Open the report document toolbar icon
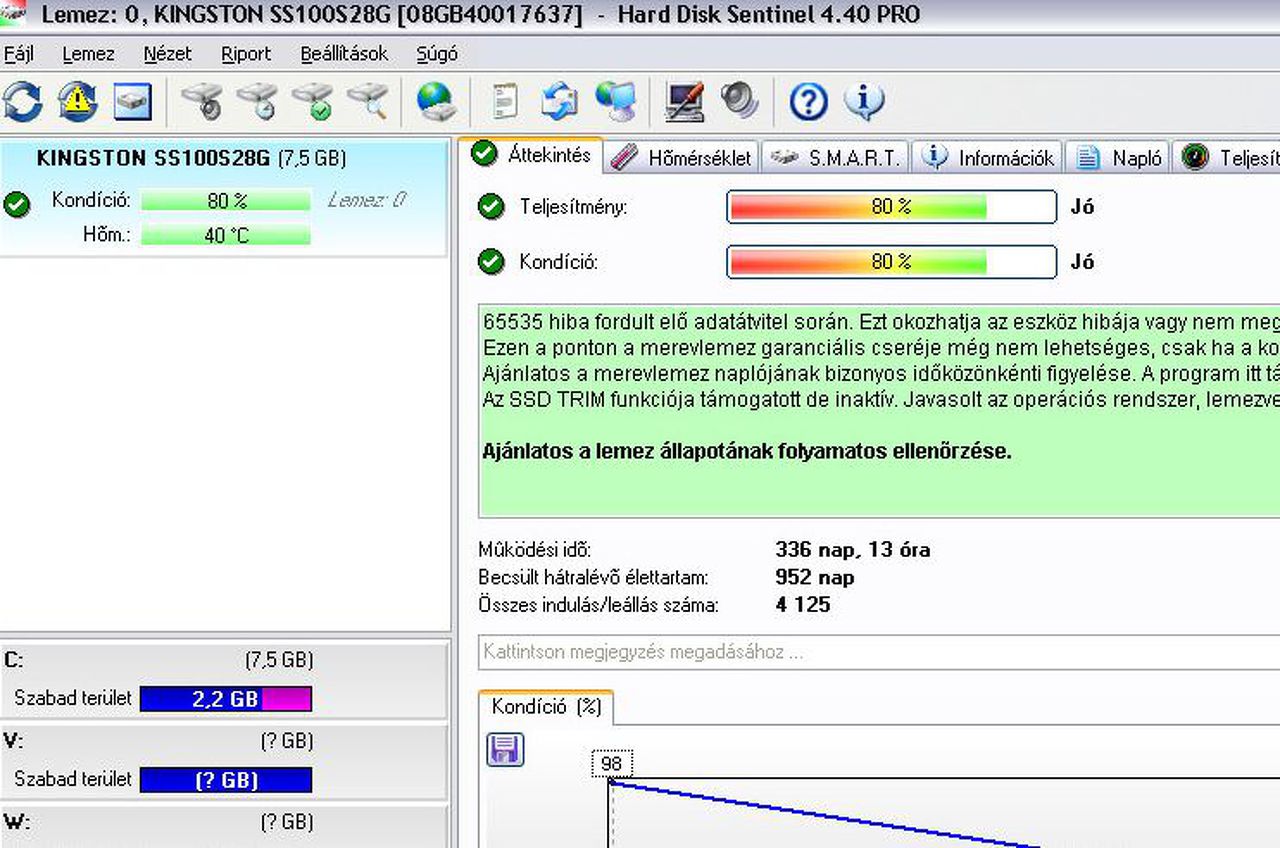Image resolution: width=1280 pixels, height=848 pixels. click(x=506, y=102)
